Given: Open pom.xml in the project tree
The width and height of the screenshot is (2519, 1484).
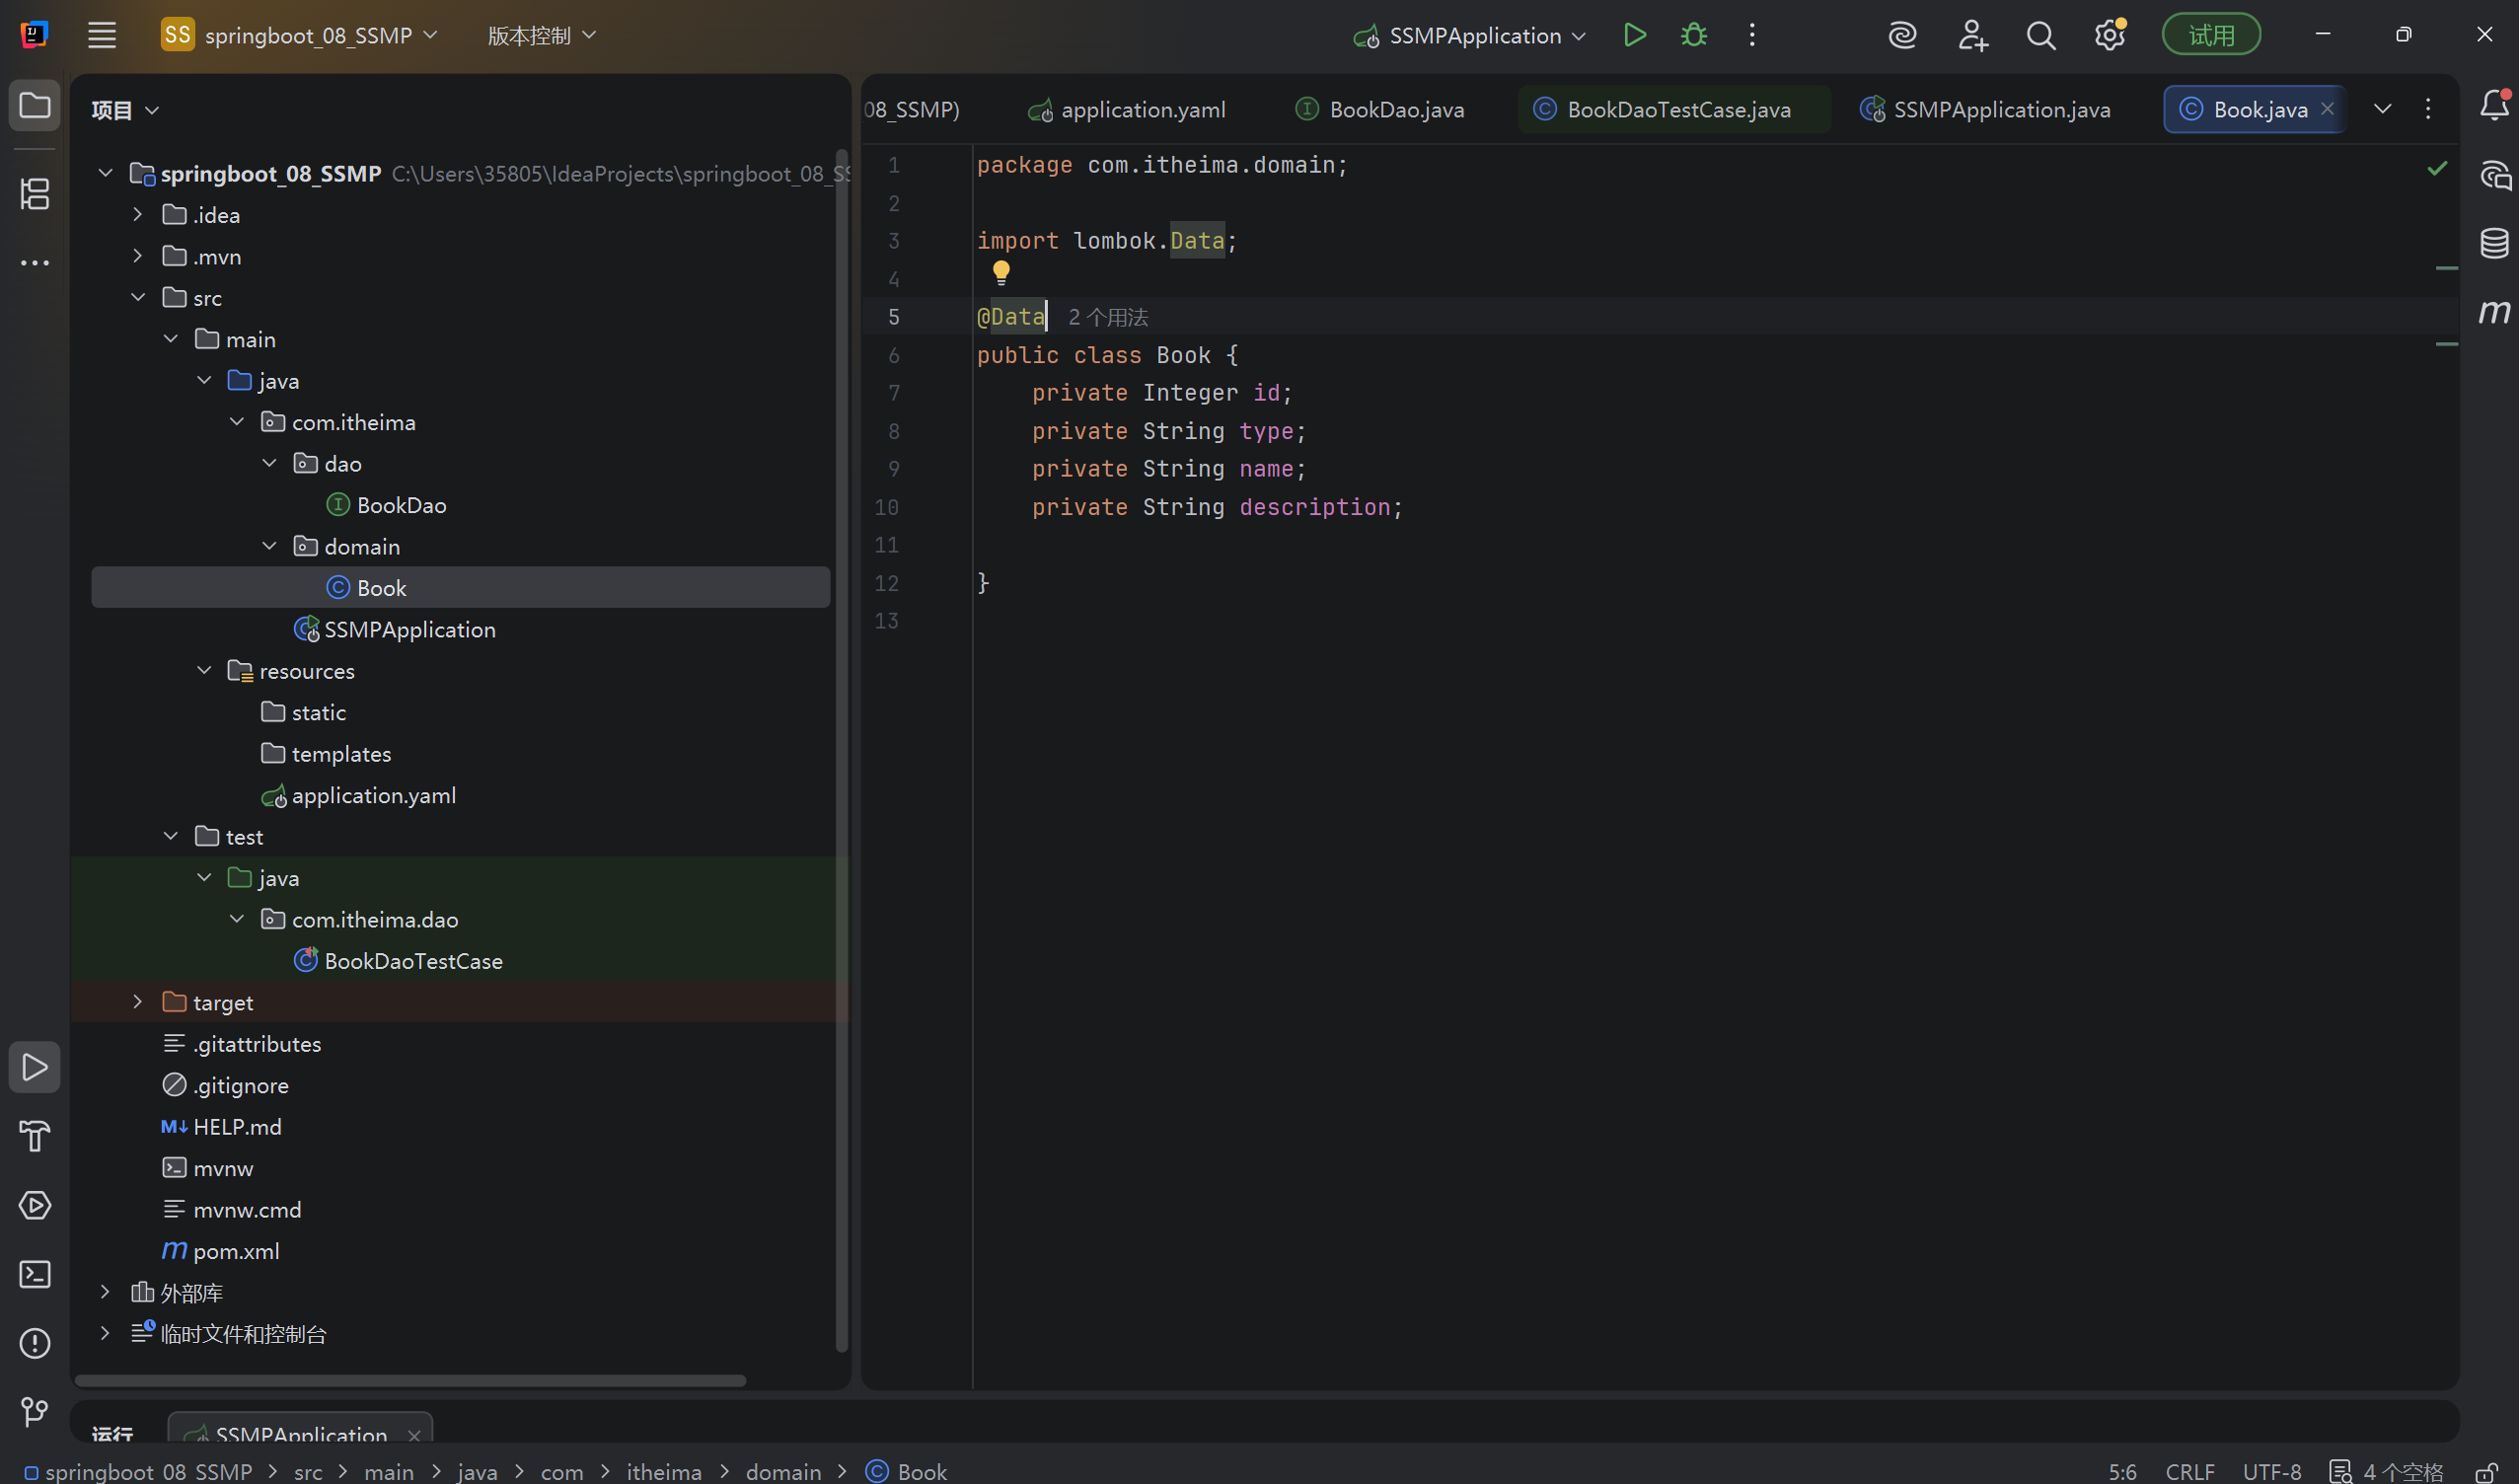Looking at the screenshot, I should pyautogui.click(x=236, y=1251).
